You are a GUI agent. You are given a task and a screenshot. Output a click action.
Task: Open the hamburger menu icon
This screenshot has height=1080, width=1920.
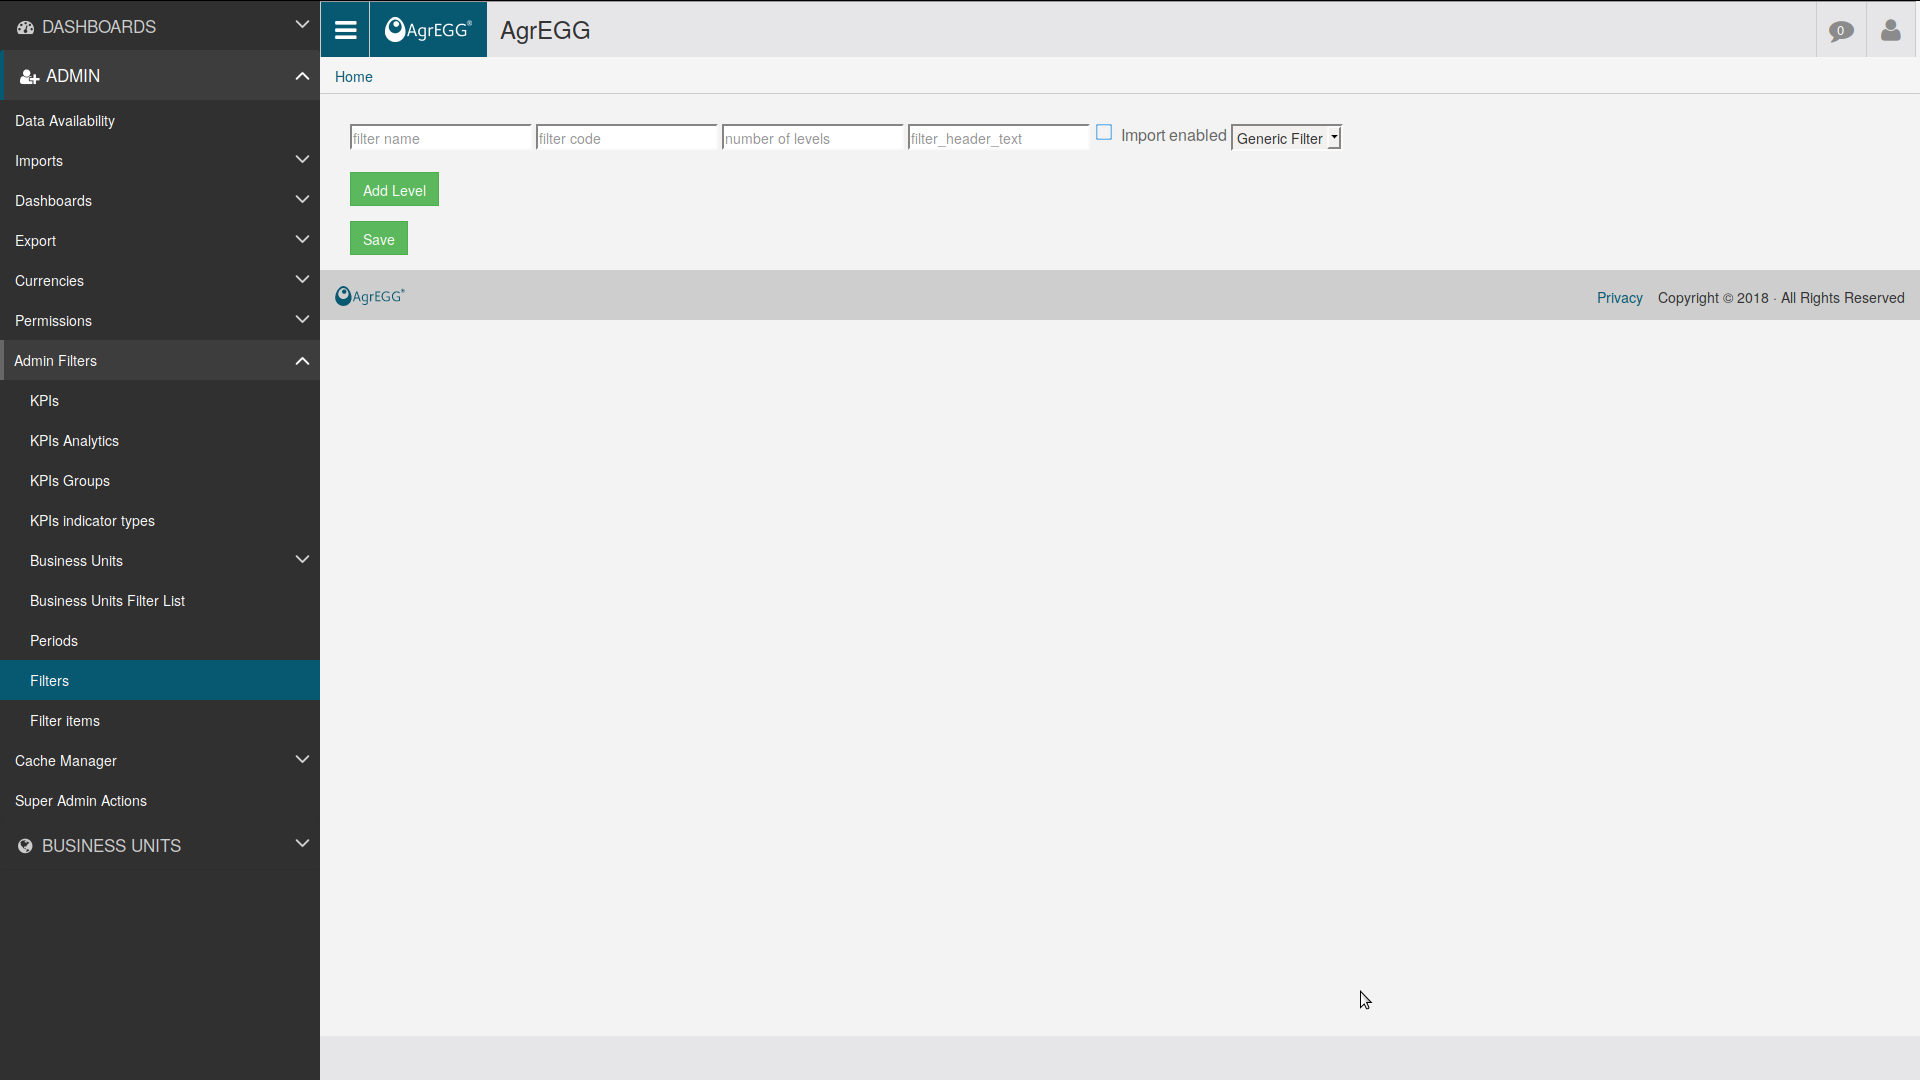345,29
